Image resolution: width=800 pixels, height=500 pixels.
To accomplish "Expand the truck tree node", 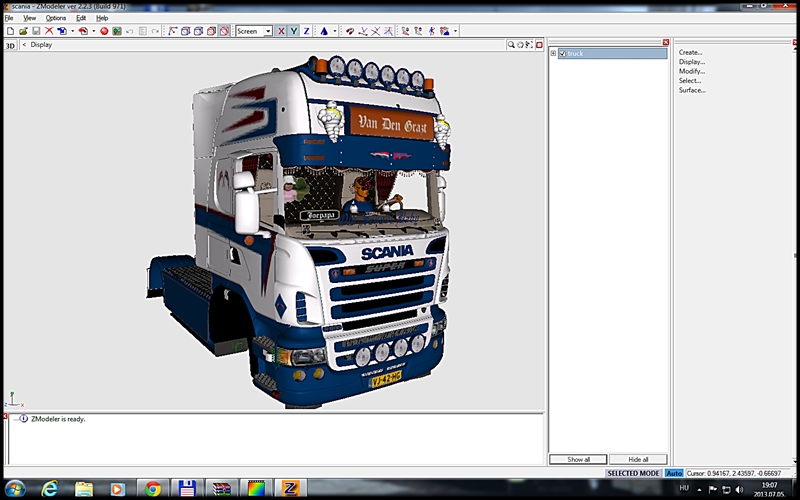I will pyautogui.click(x=554, y=53).
